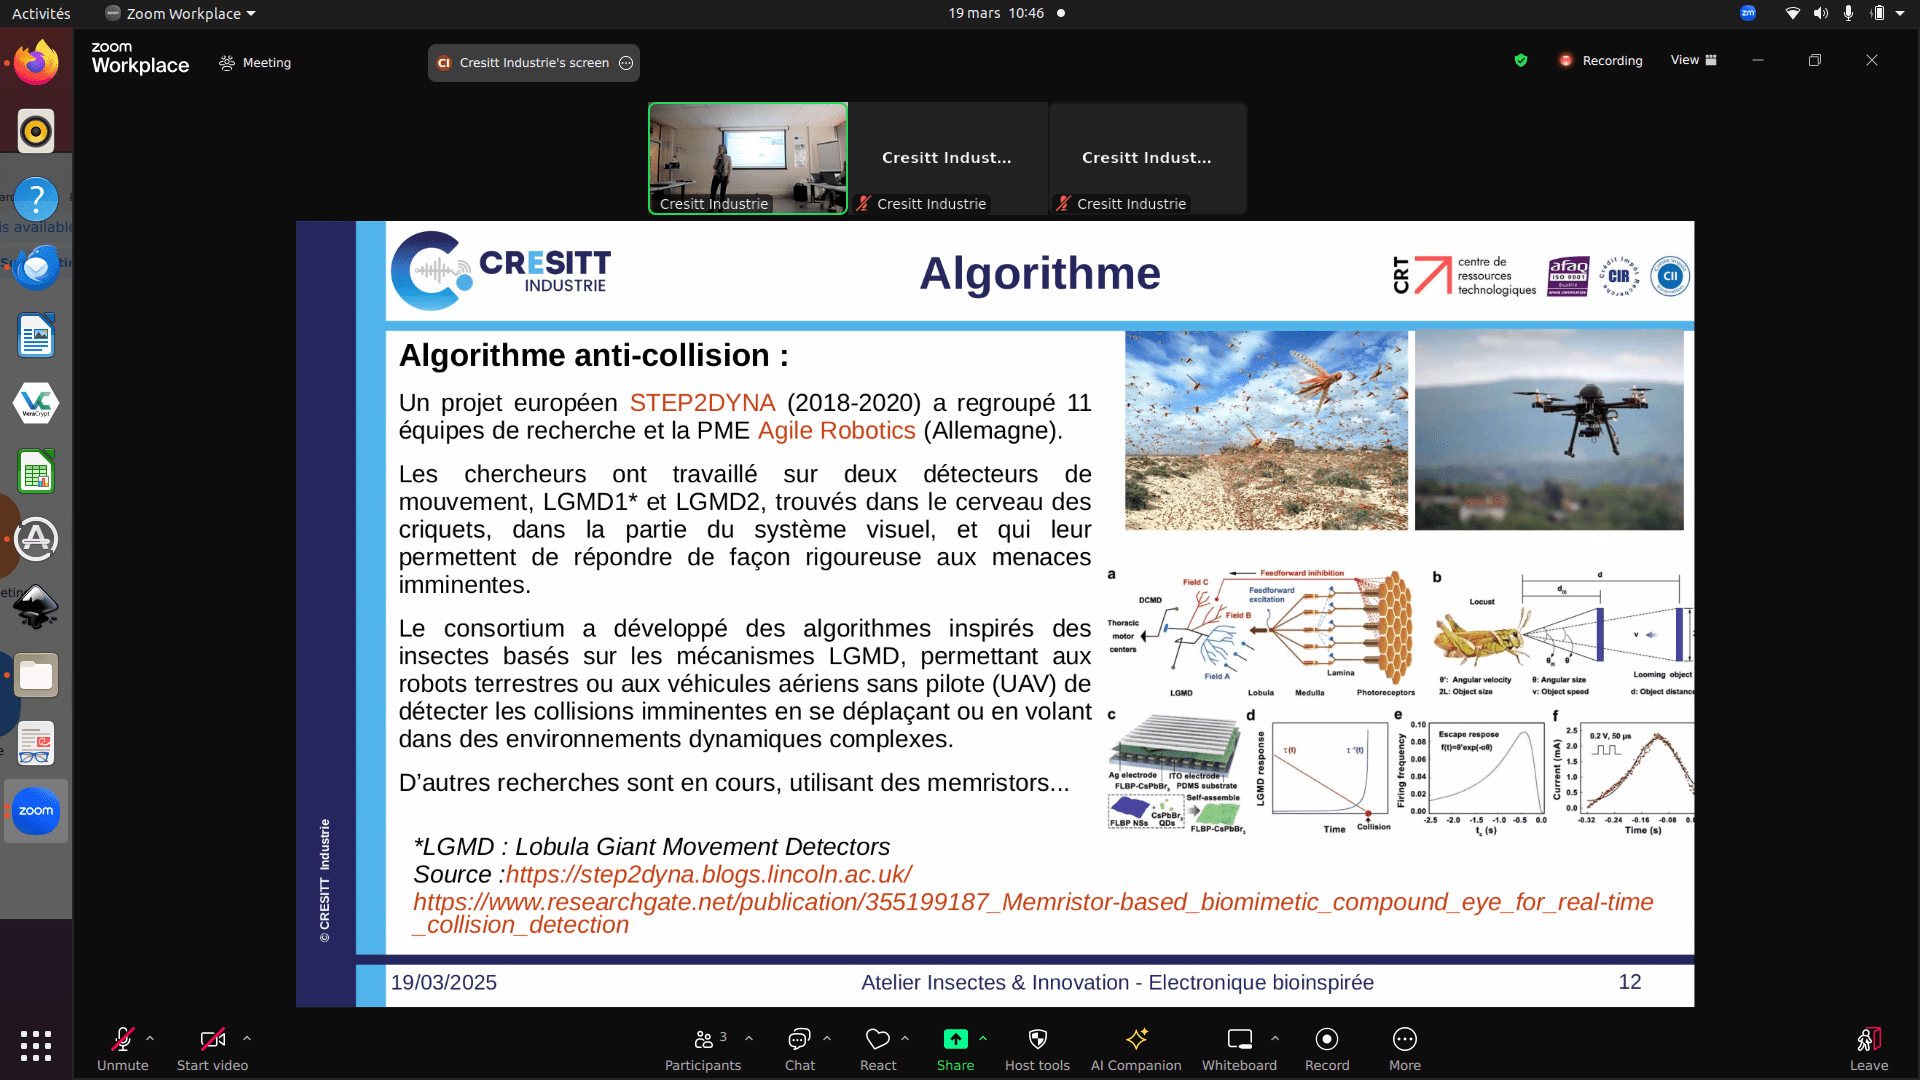Select the speaker video thumbnail
The width and height of the screenshot is (1920, 1080).
748,158
